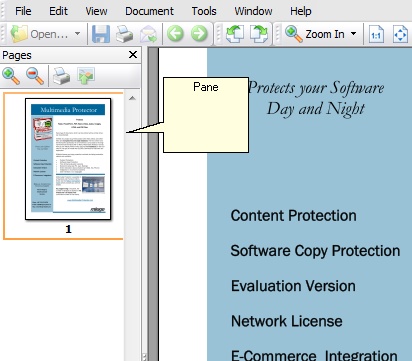The image size is (412, 361).
Task: Rotate page counterclockwise icon
Action: point(235,34)
